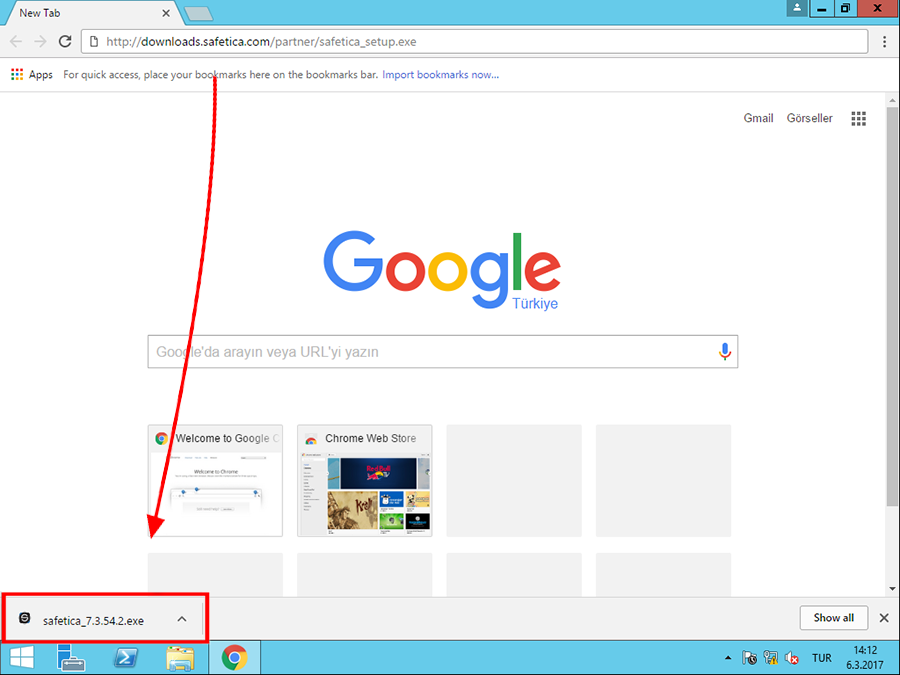
Task: Expand options for safetica_7.3.54.2.exe download
Action: (182, 619)
